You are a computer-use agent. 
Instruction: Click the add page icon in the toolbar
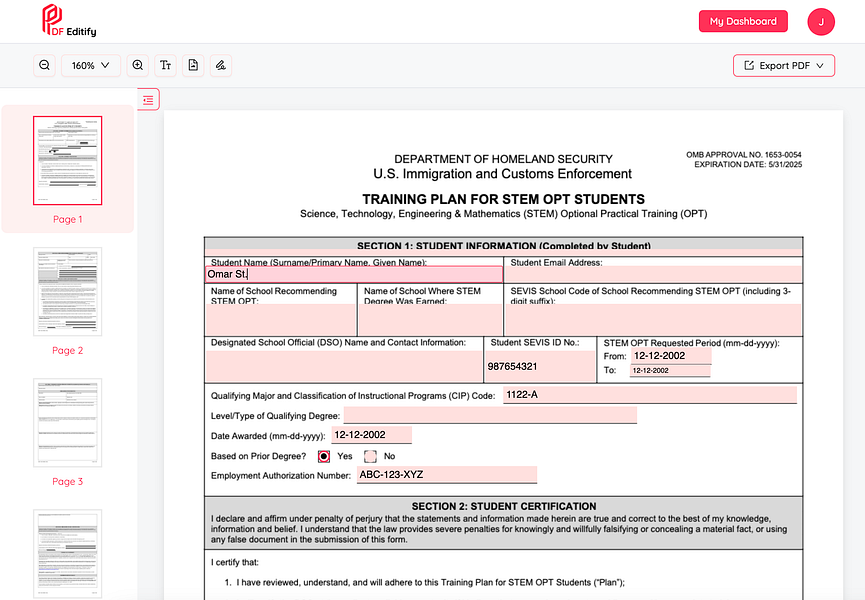tap(193, 65)
